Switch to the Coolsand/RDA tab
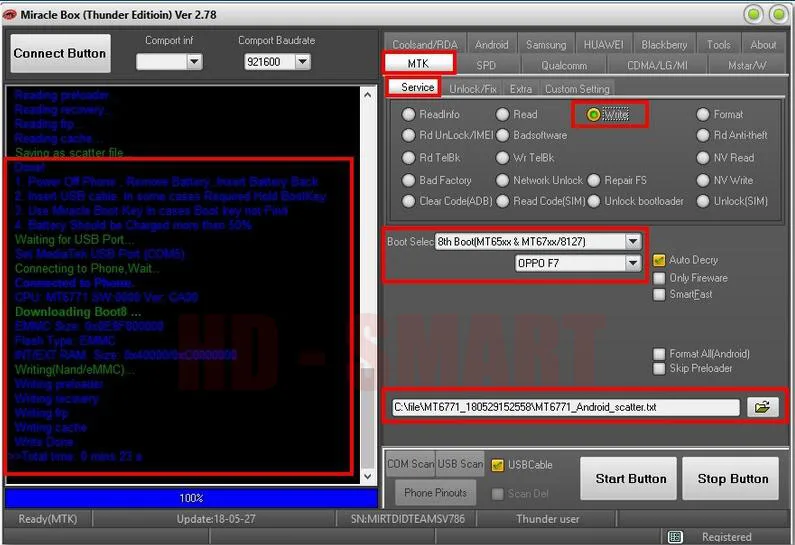The width and height of the screenshot is (795, 545). coord(425,45)
